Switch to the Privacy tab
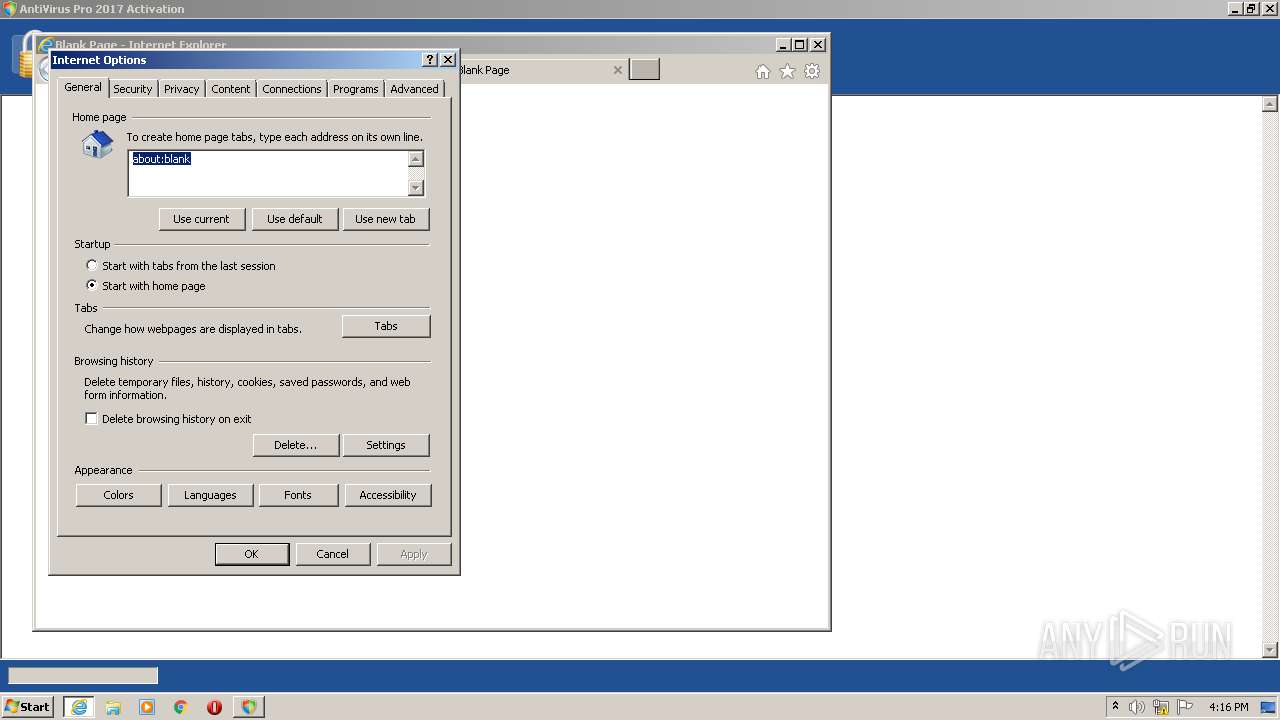The image size is (1280, 720). point(181,89)
